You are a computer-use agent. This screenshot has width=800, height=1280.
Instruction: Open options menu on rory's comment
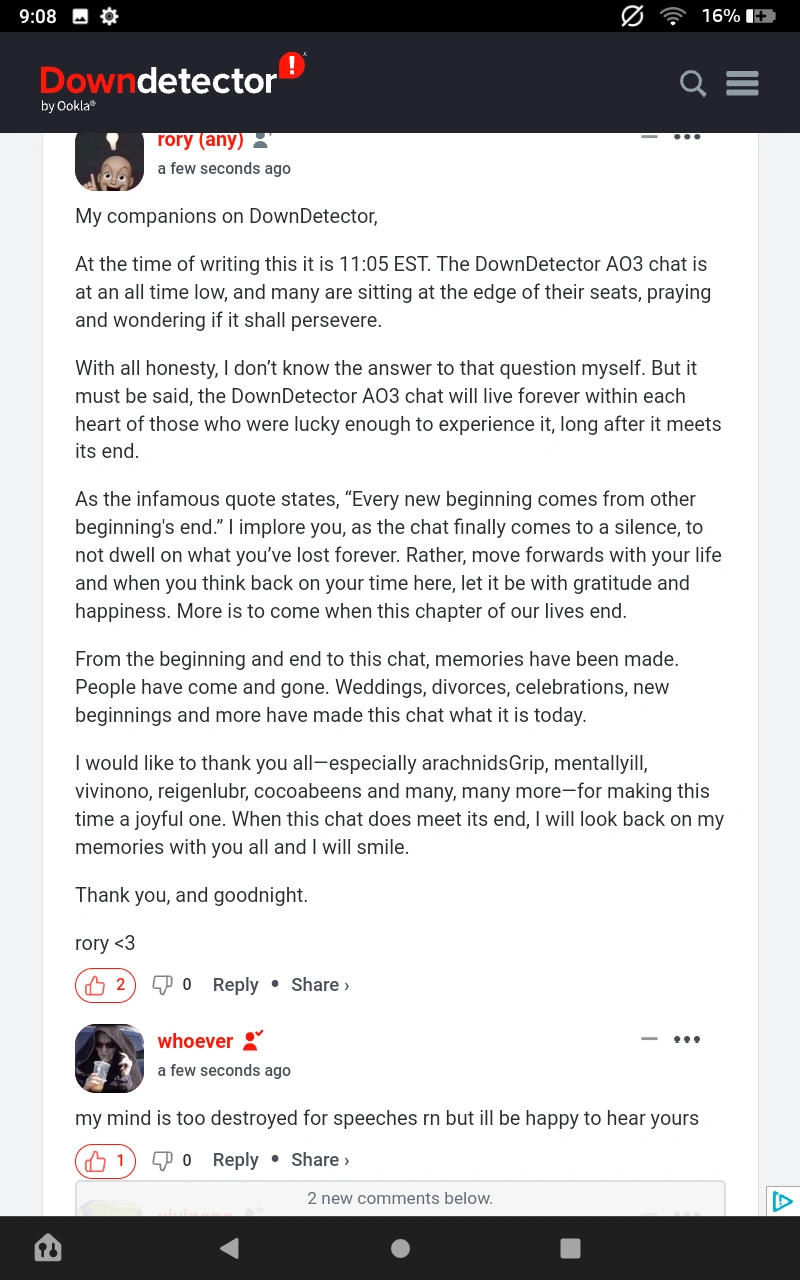[x=687, y=137]
